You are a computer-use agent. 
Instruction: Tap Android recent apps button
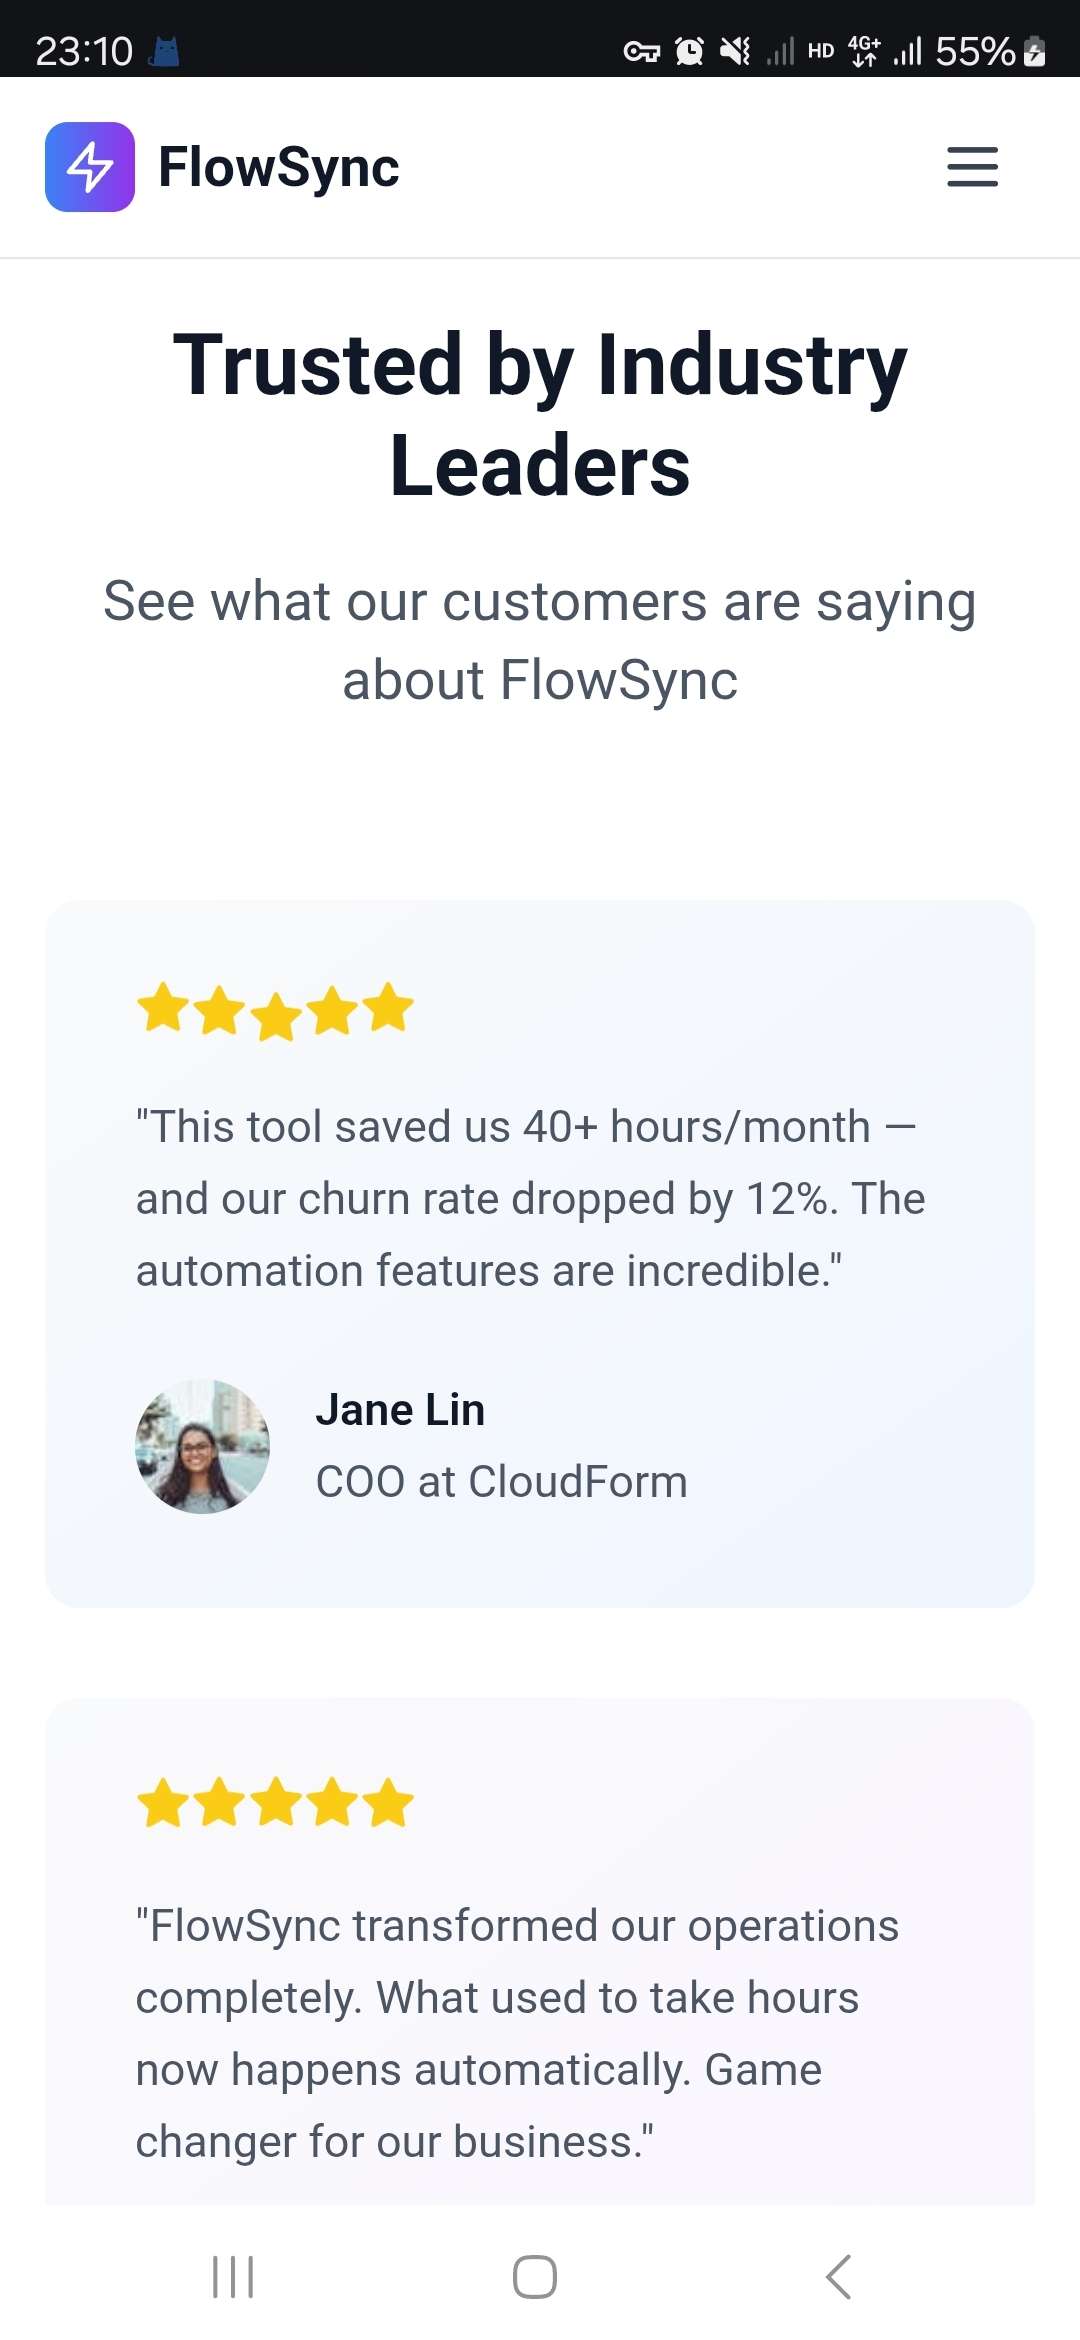[x=233, y=2277]
